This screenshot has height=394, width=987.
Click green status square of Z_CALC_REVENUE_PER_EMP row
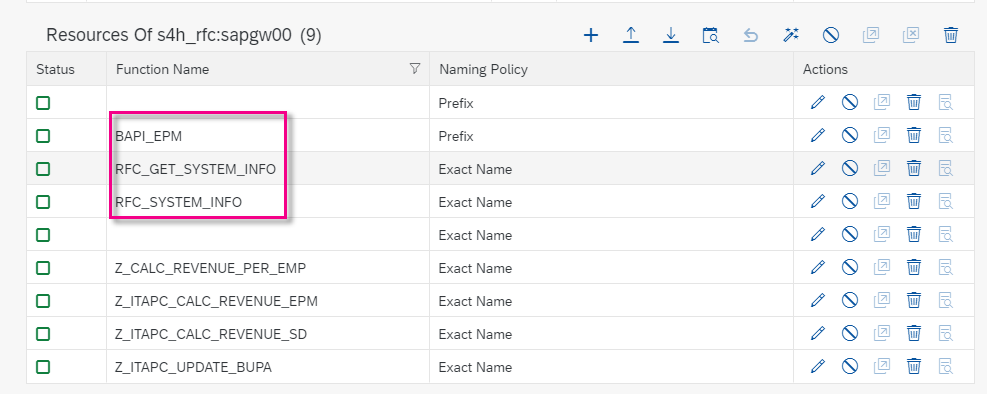[x=43, y=267]
